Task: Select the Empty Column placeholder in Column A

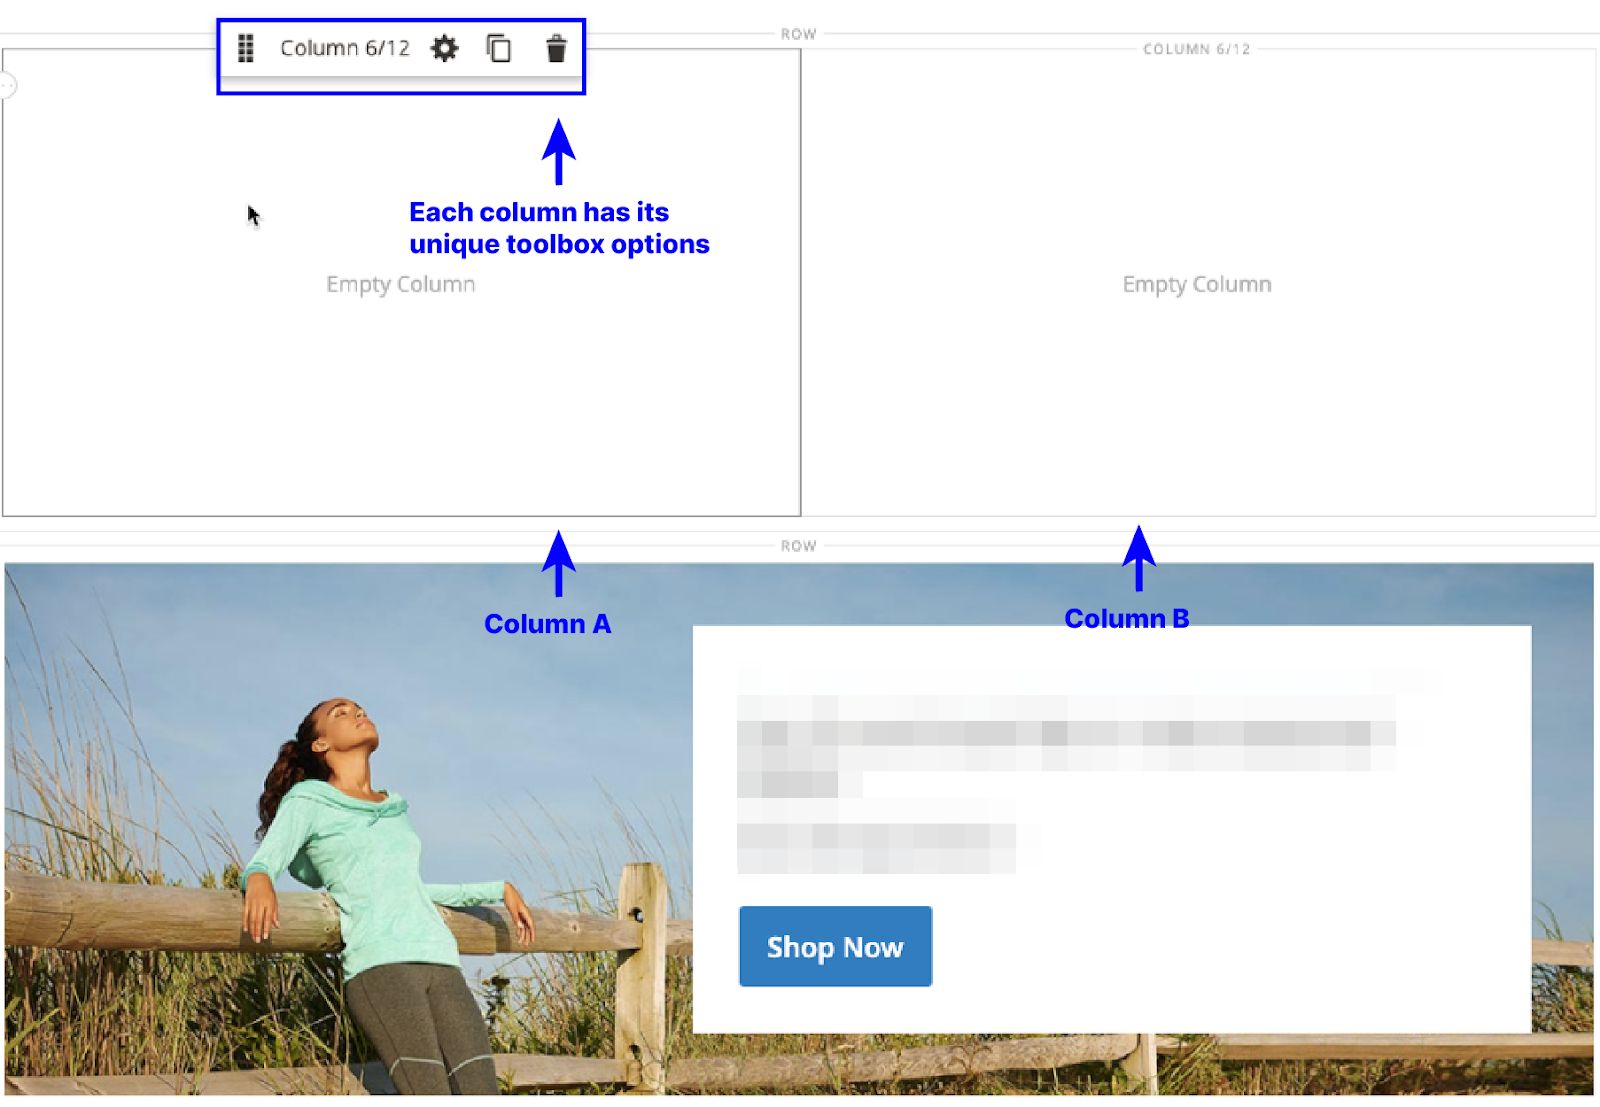Action: click(399, 284)
